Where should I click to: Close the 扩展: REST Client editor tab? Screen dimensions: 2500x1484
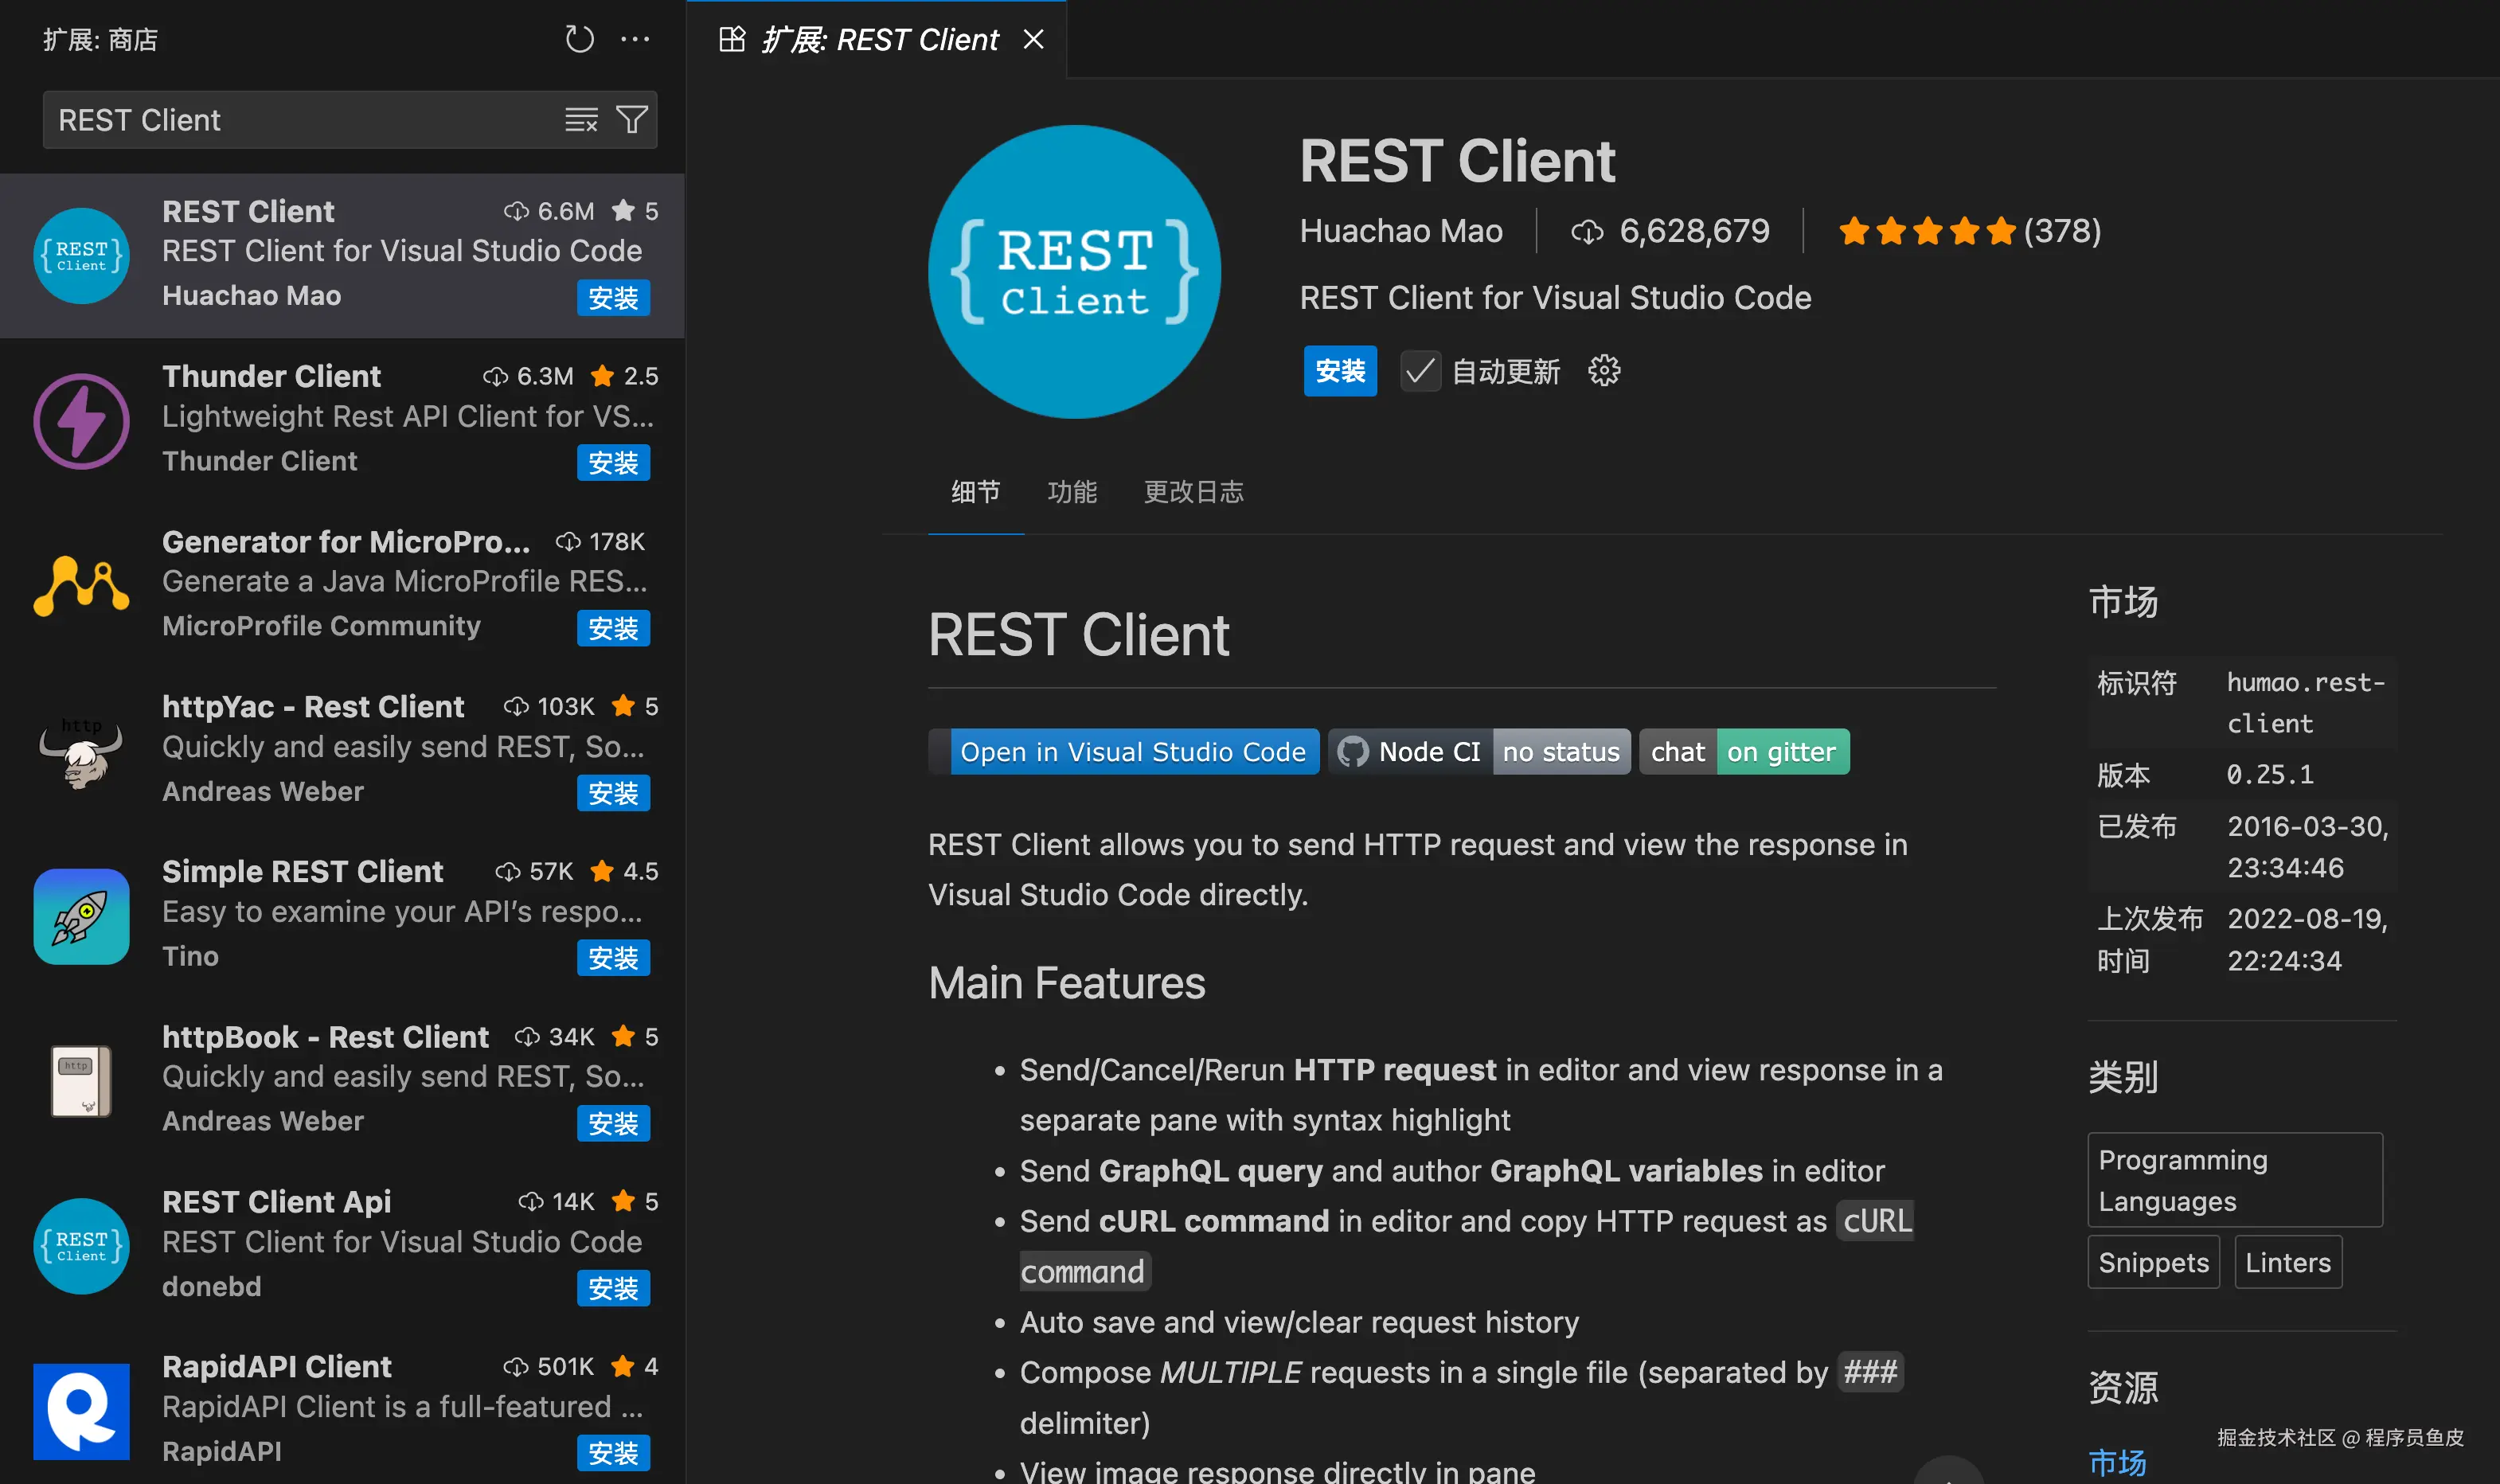(1034, 40)
